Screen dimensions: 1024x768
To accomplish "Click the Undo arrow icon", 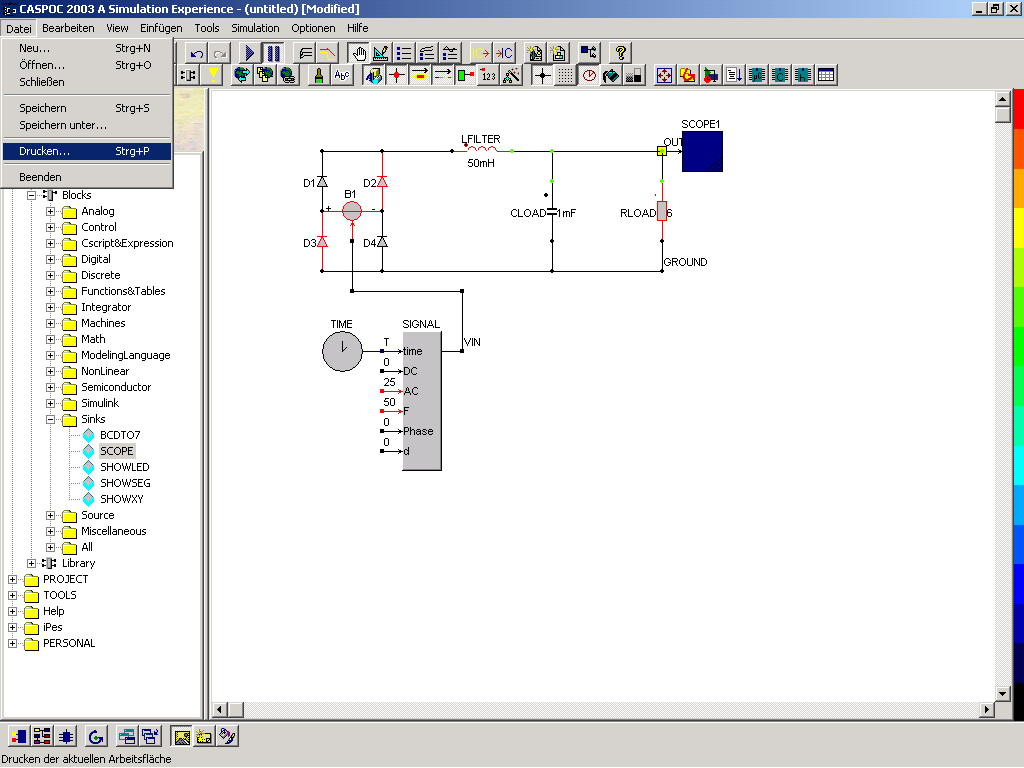I will point(197,54).
